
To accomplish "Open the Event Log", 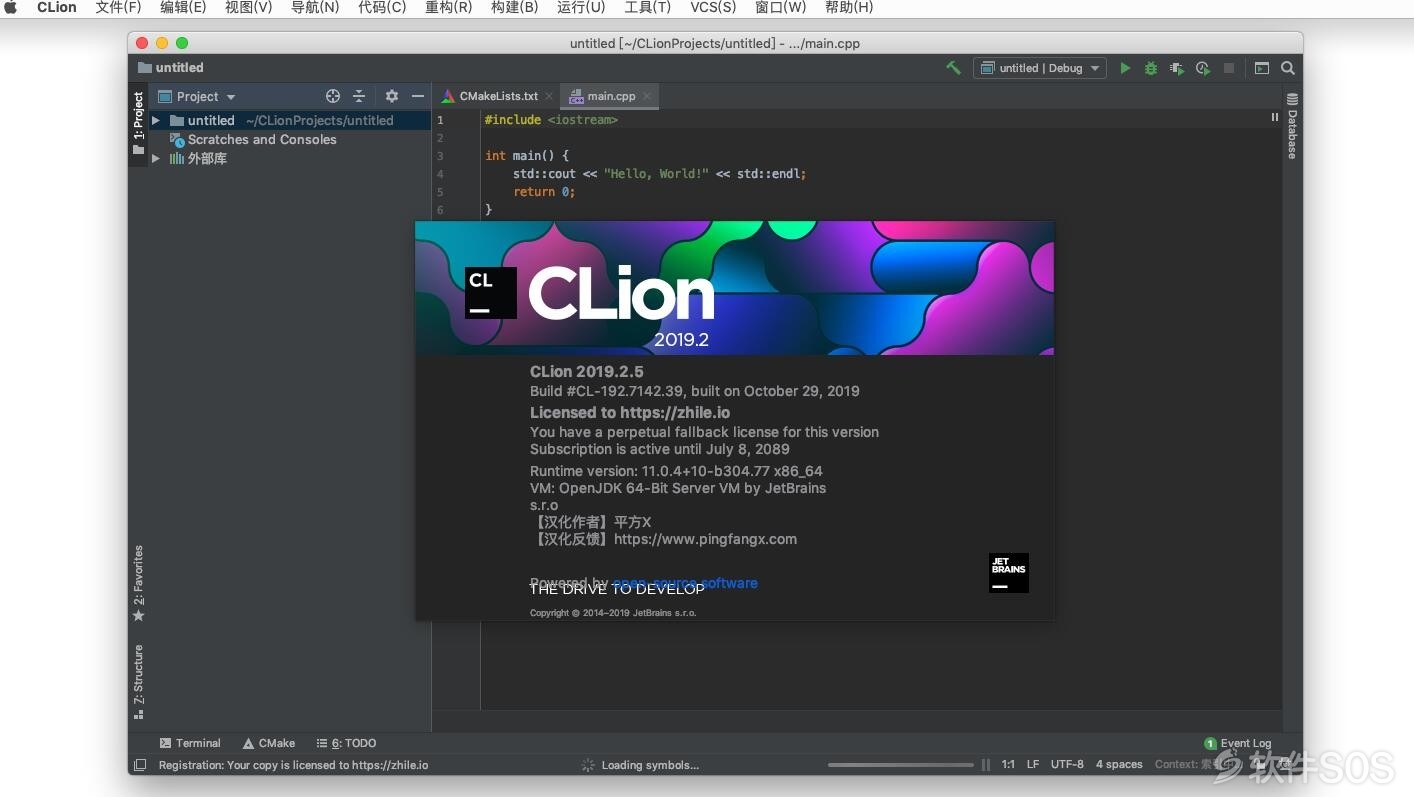I will coord(1238,743).
